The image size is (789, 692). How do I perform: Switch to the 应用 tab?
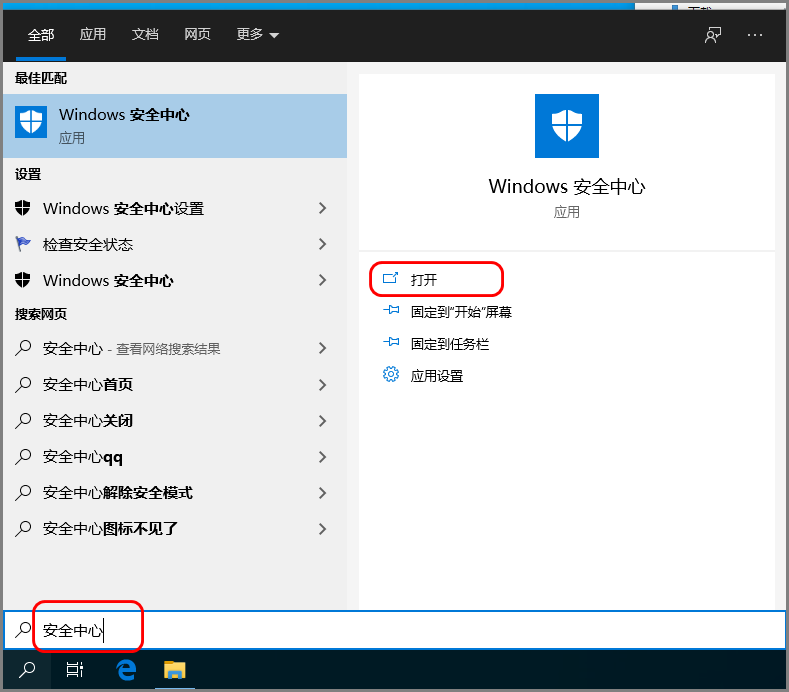click(93, 34)
